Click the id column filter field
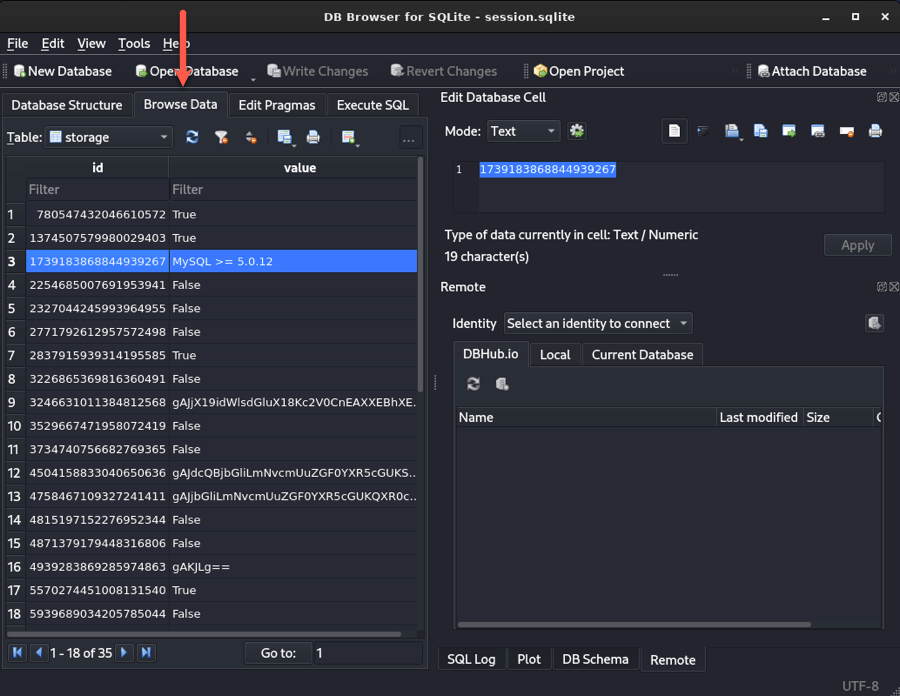Viewport: 900px width, 696px height. (97, 189)
